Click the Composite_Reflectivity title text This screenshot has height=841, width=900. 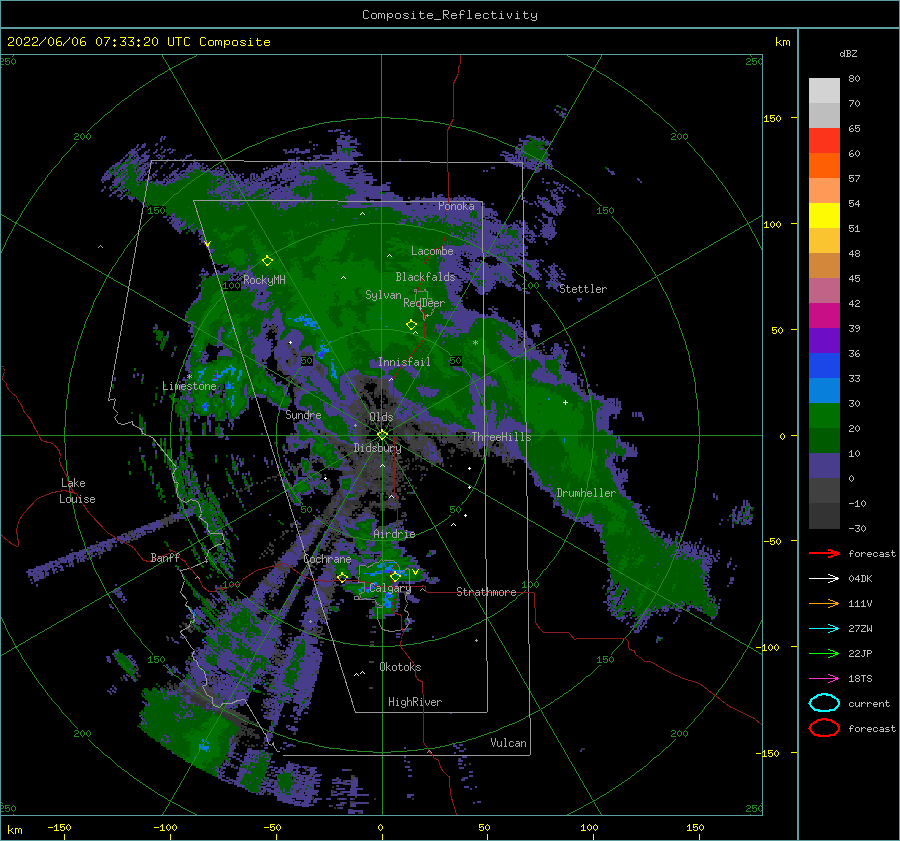coord(449,15)
